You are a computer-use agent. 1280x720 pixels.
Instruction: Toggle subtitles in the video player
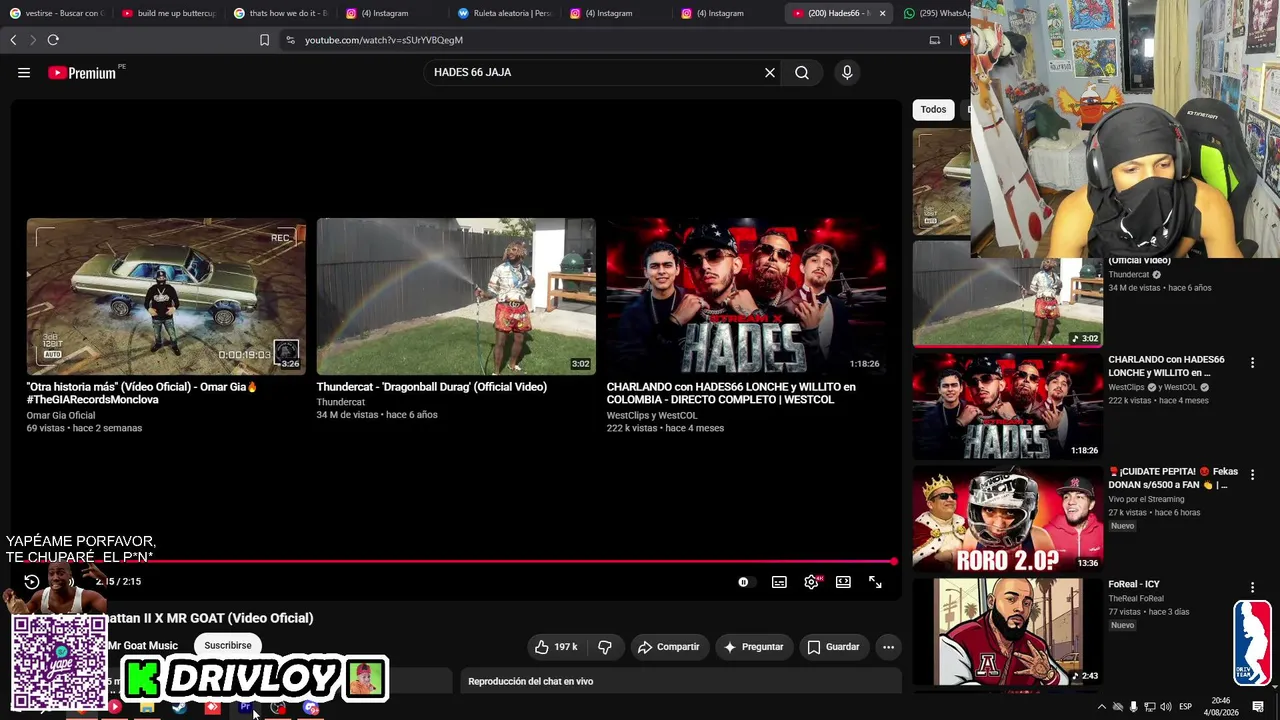click(779, 582)
